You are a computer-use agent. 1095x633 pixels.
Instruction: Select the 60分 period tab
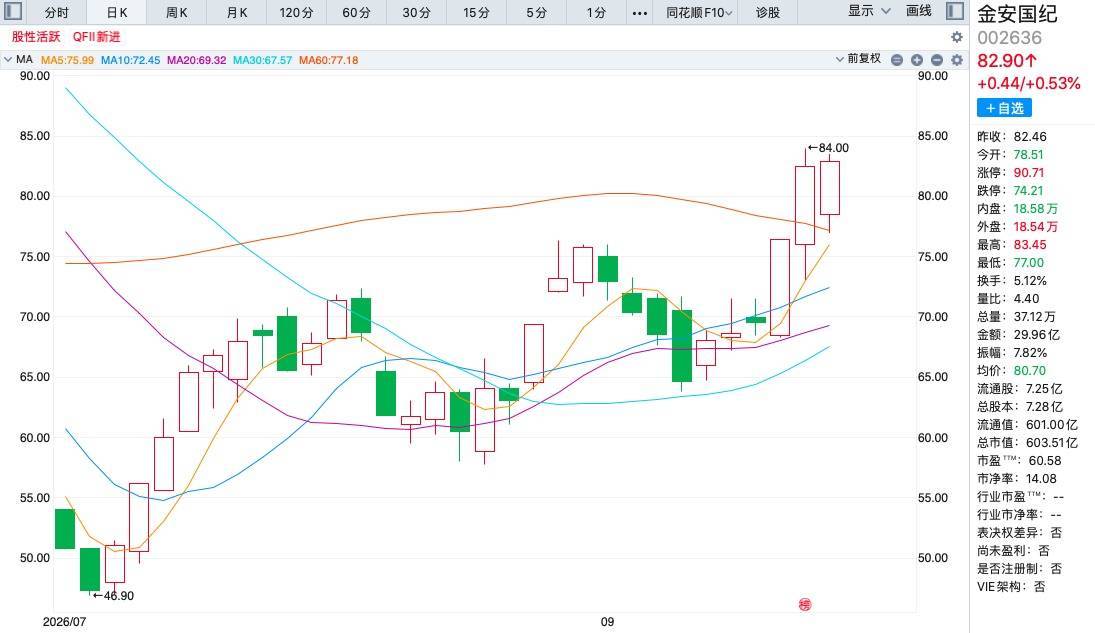[356, 13]
